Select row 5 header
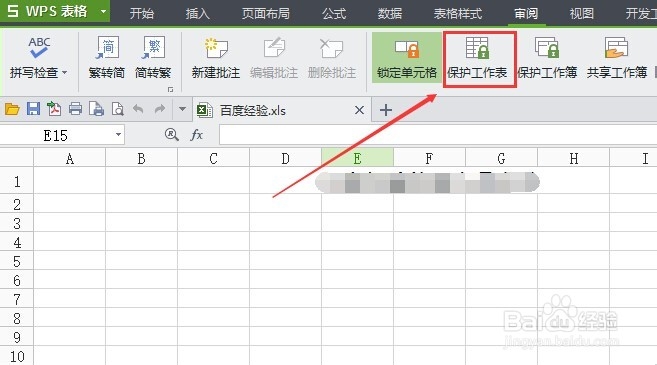The height and width of the screenshot is (365, 657). click(17, 261)
